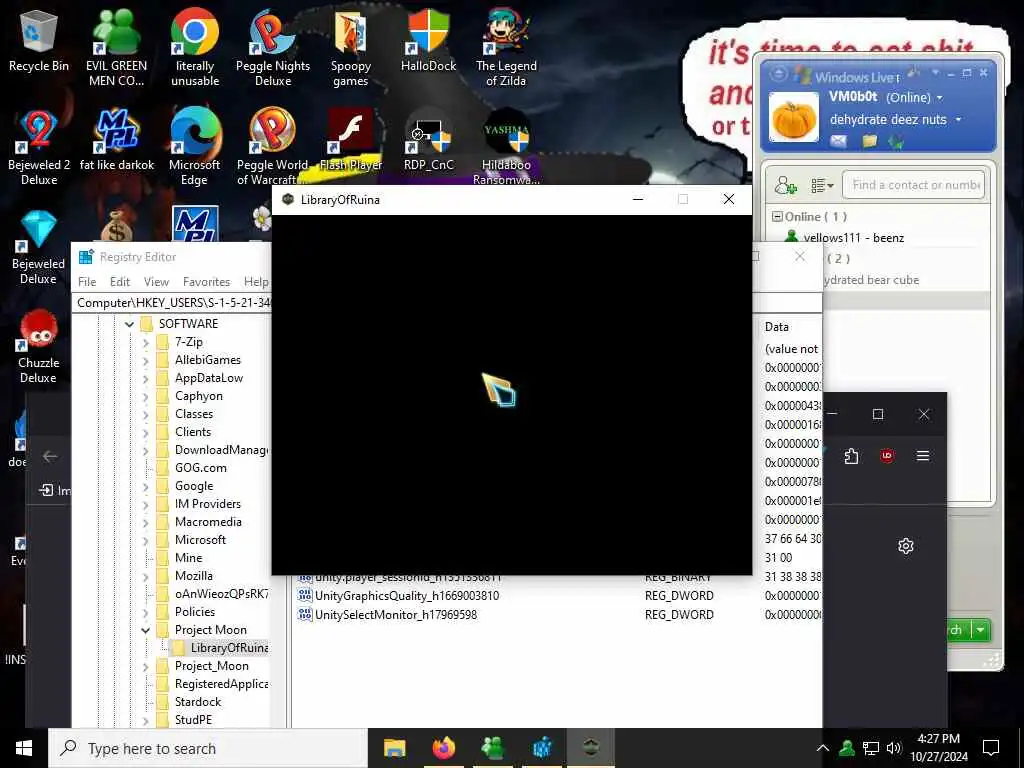Select UnitySelectMonitor_h17969598 value
Screen dimensions: 1024x768
(x=396, y=615)
